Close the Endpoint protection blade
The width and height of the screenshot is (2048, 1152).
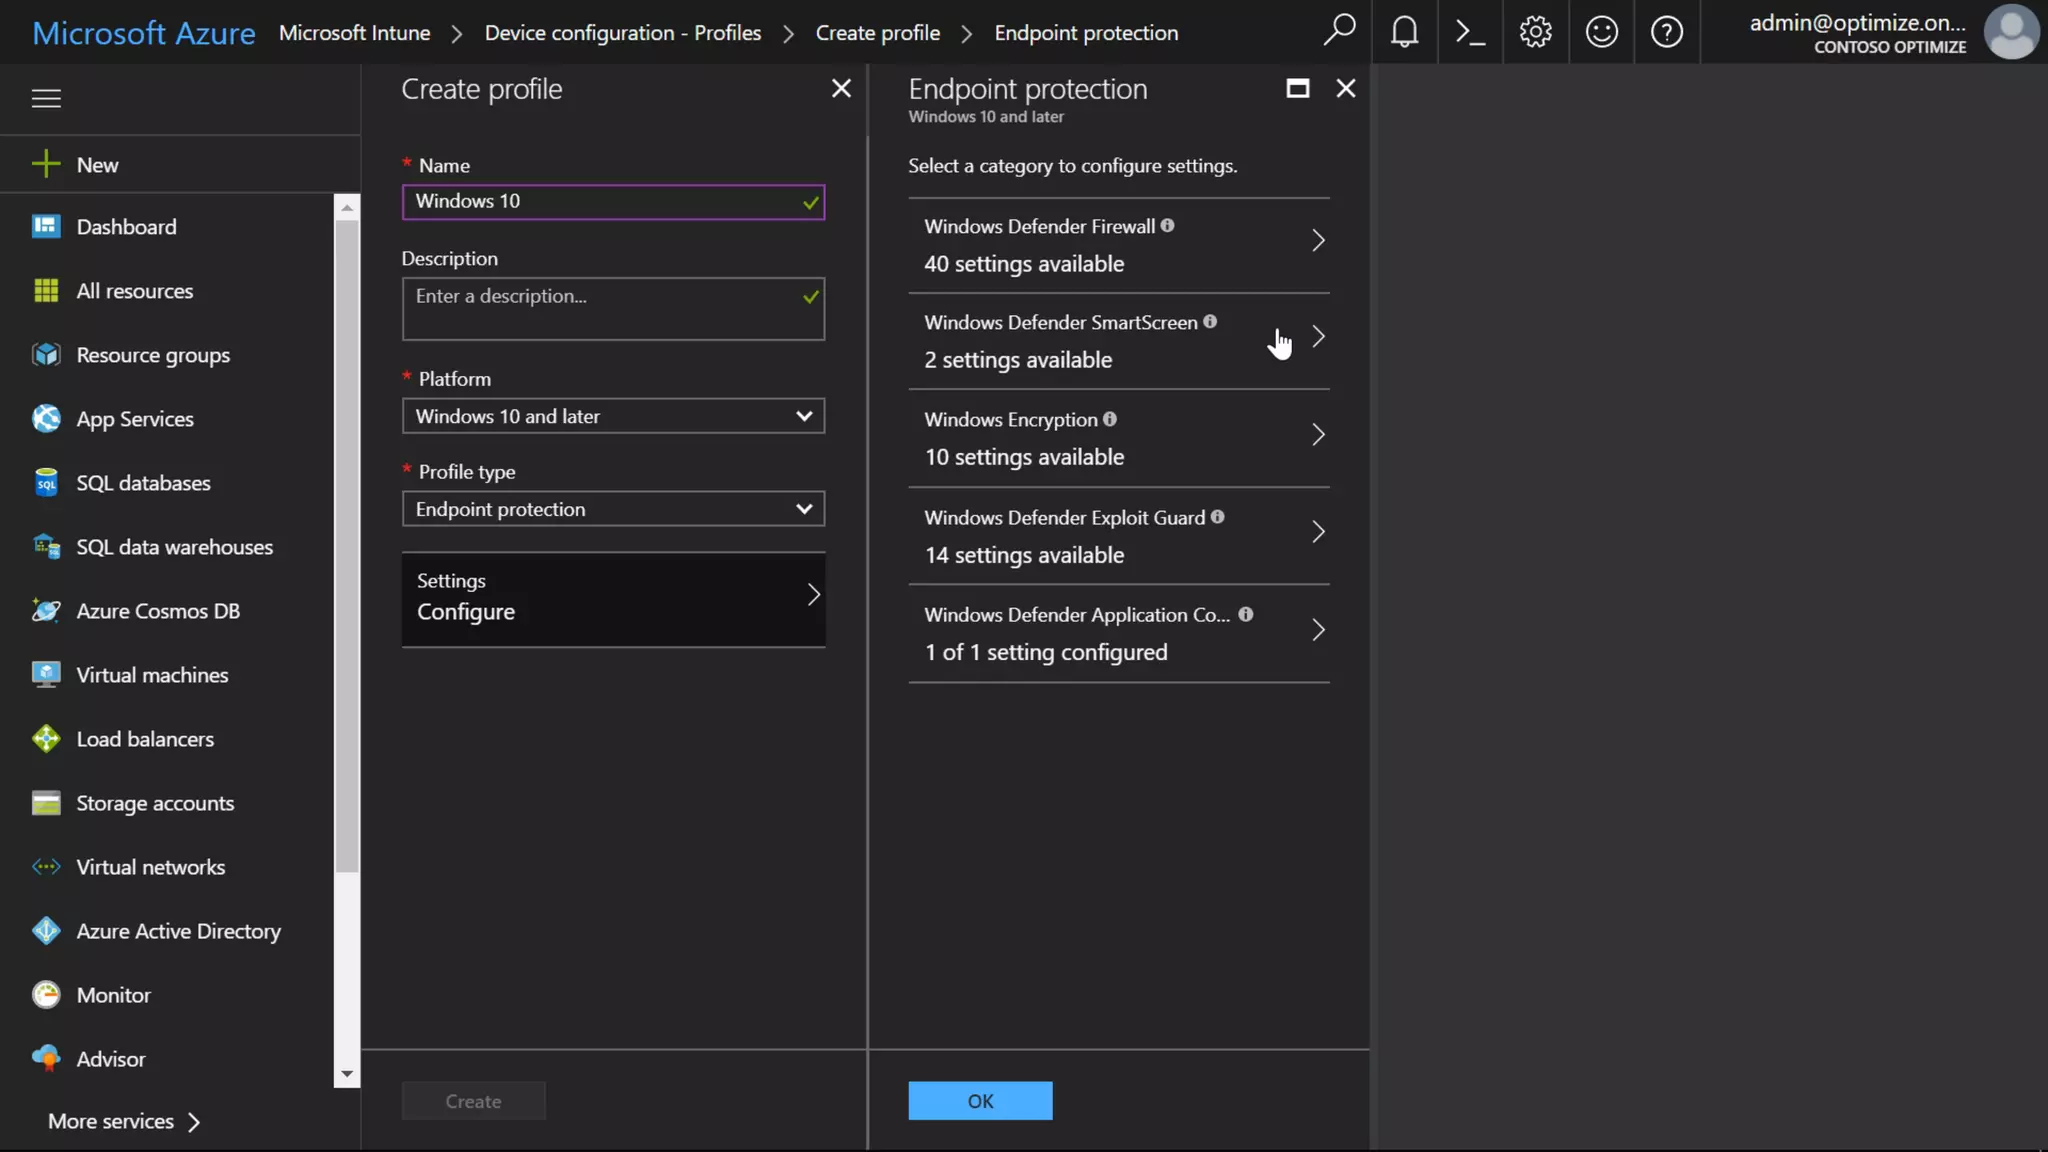(x=1346, y=88)
